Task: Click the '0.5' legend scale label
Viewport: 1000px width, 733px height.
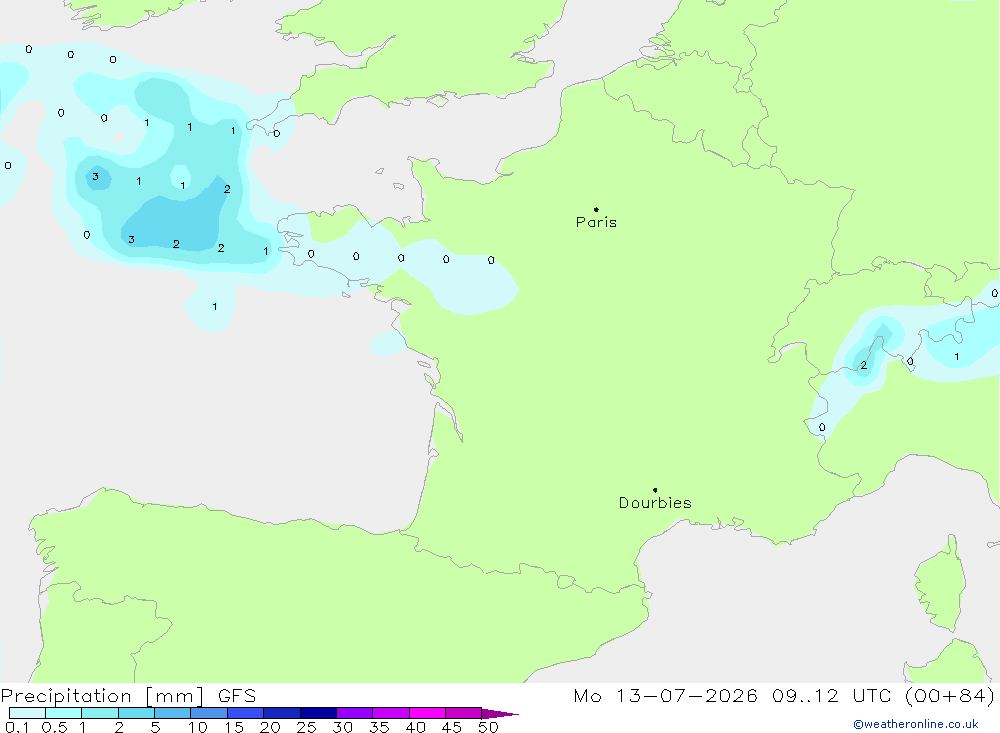Action: (x=54, y=727)
